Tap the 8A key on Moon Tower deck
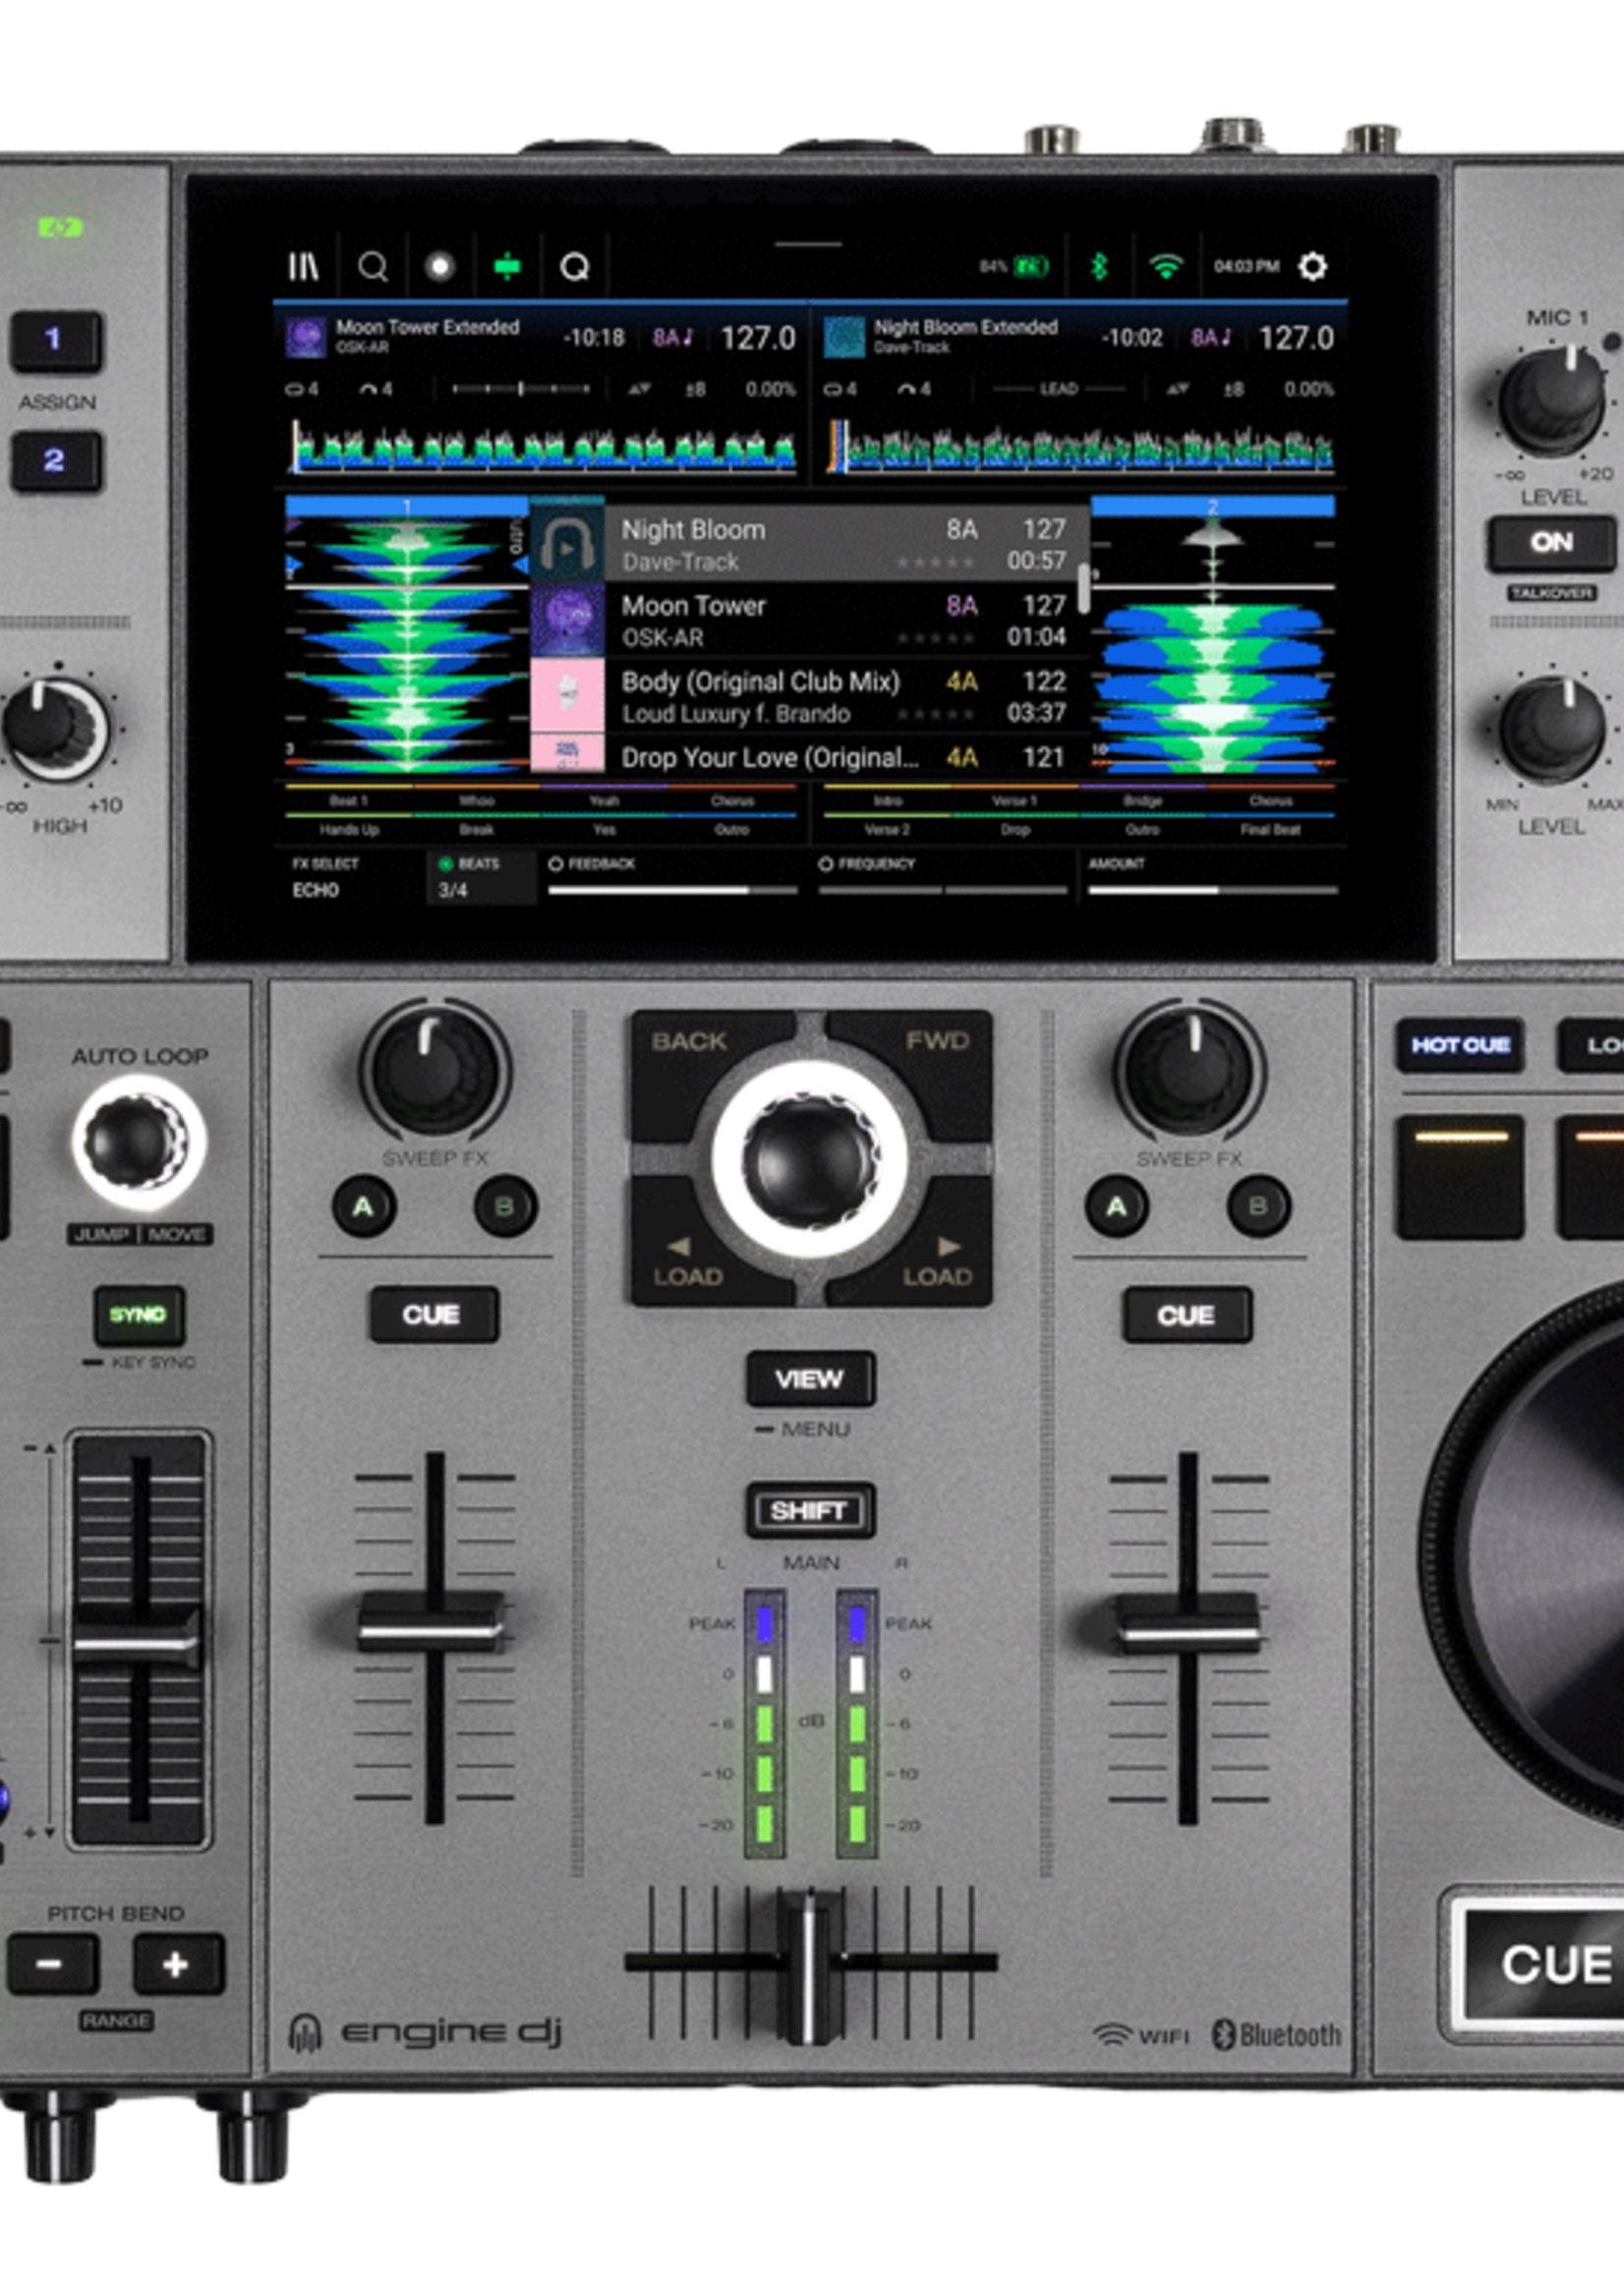This screenshot has height=2274, width=1624. (672, 338)
